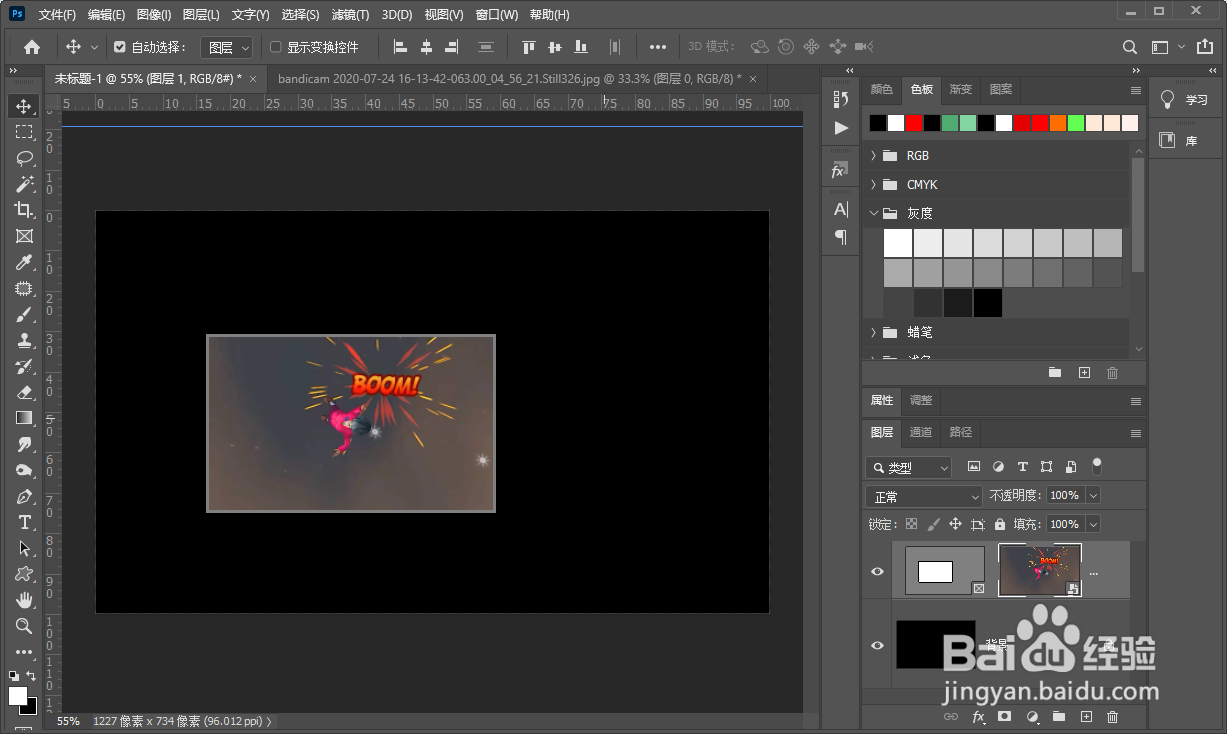Expand the CMYK swatch group
Viewport: 1227px width, 734px height.
(873, 184)
